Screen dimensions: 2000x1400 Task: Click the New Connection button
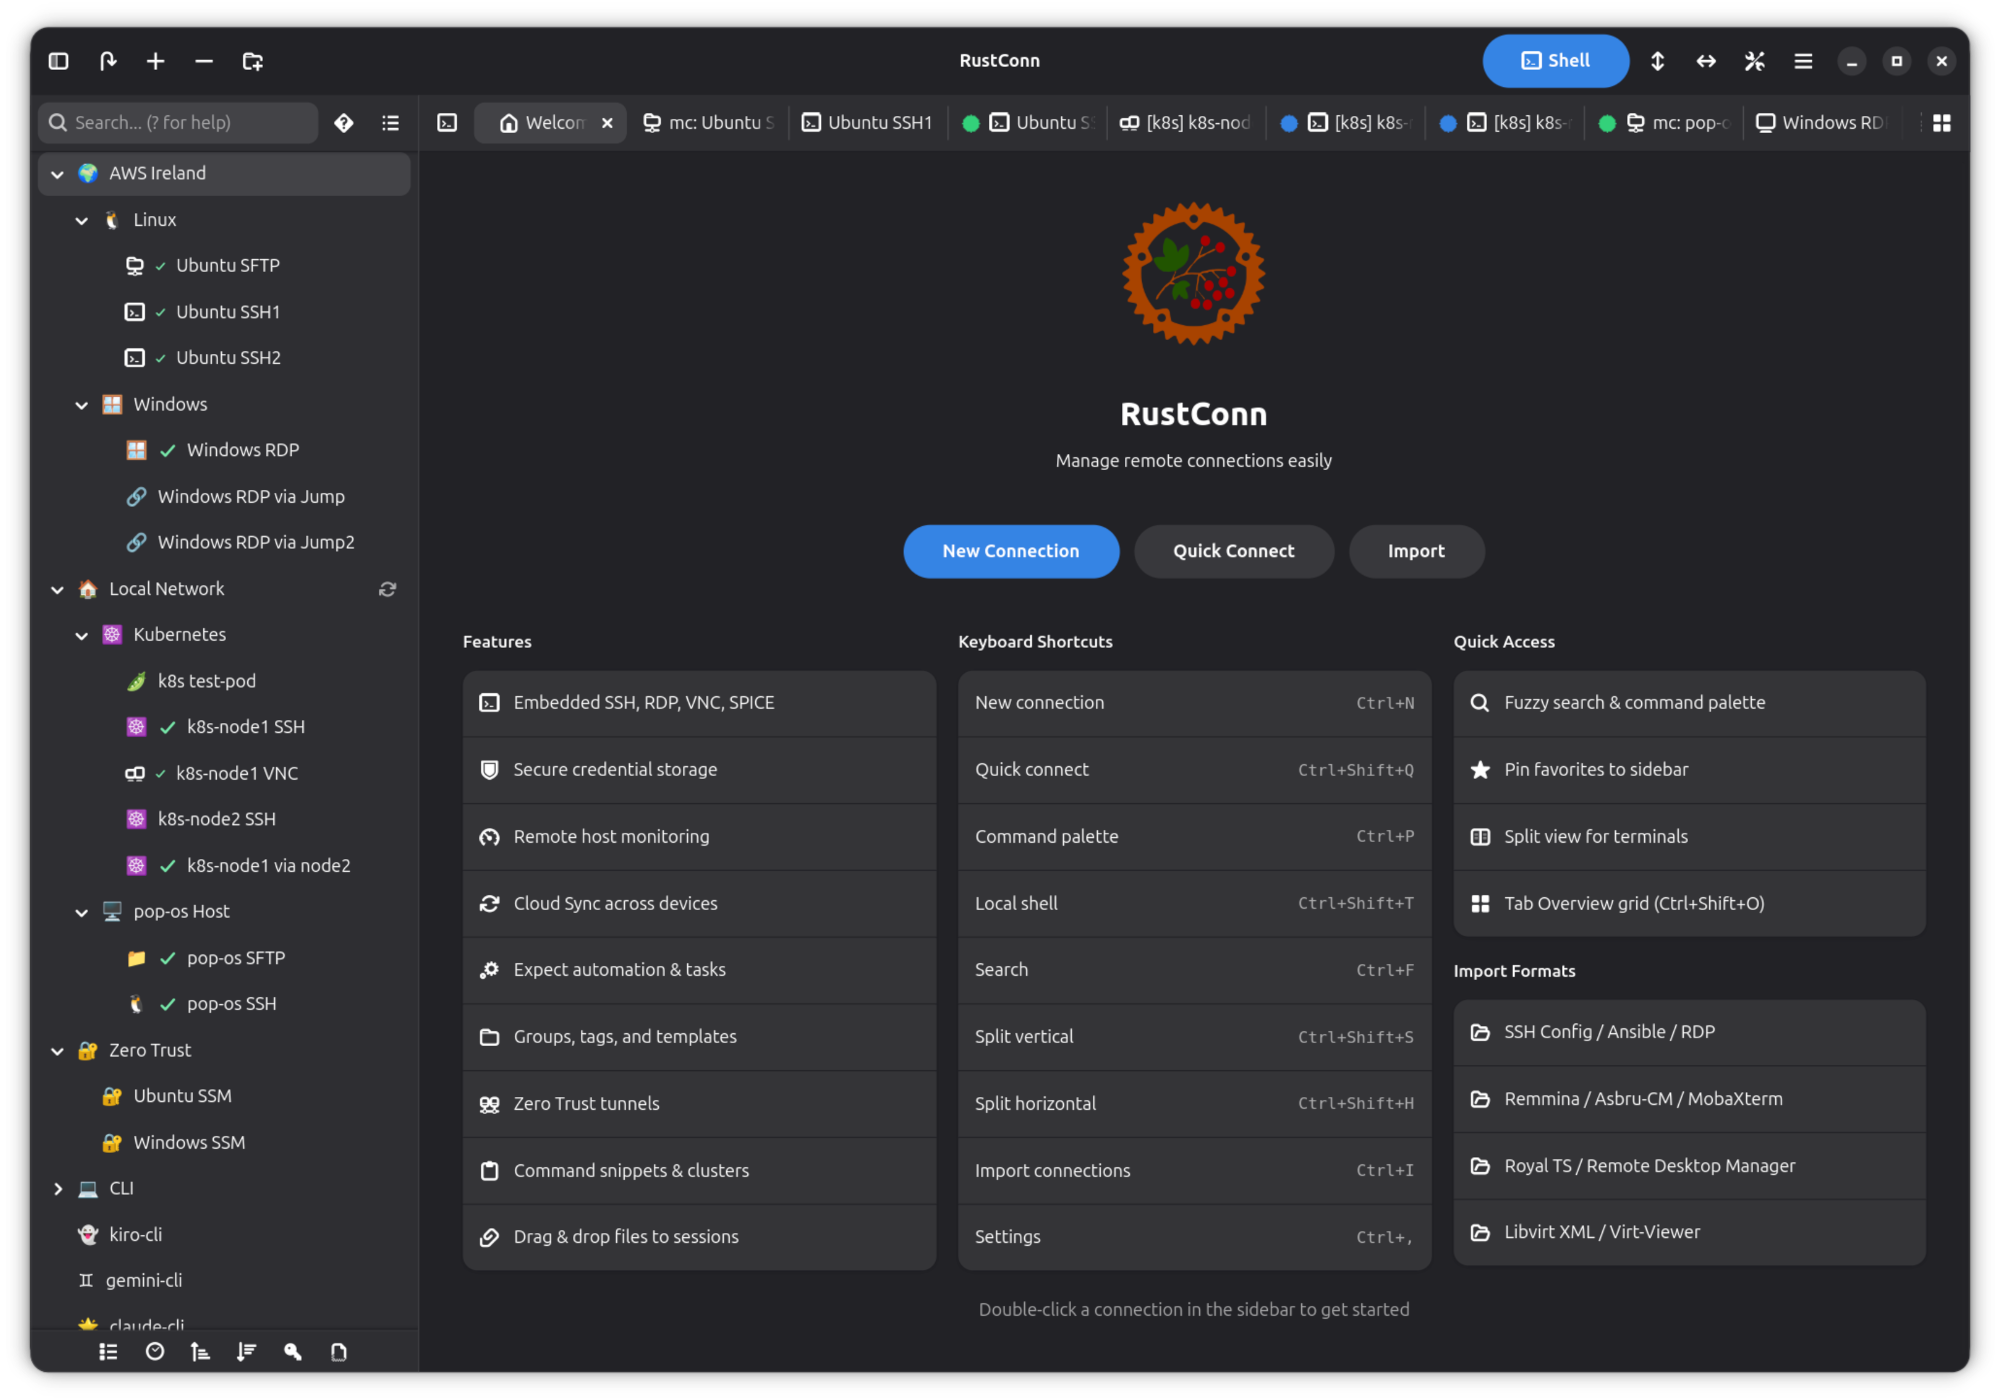(1011, 551)
